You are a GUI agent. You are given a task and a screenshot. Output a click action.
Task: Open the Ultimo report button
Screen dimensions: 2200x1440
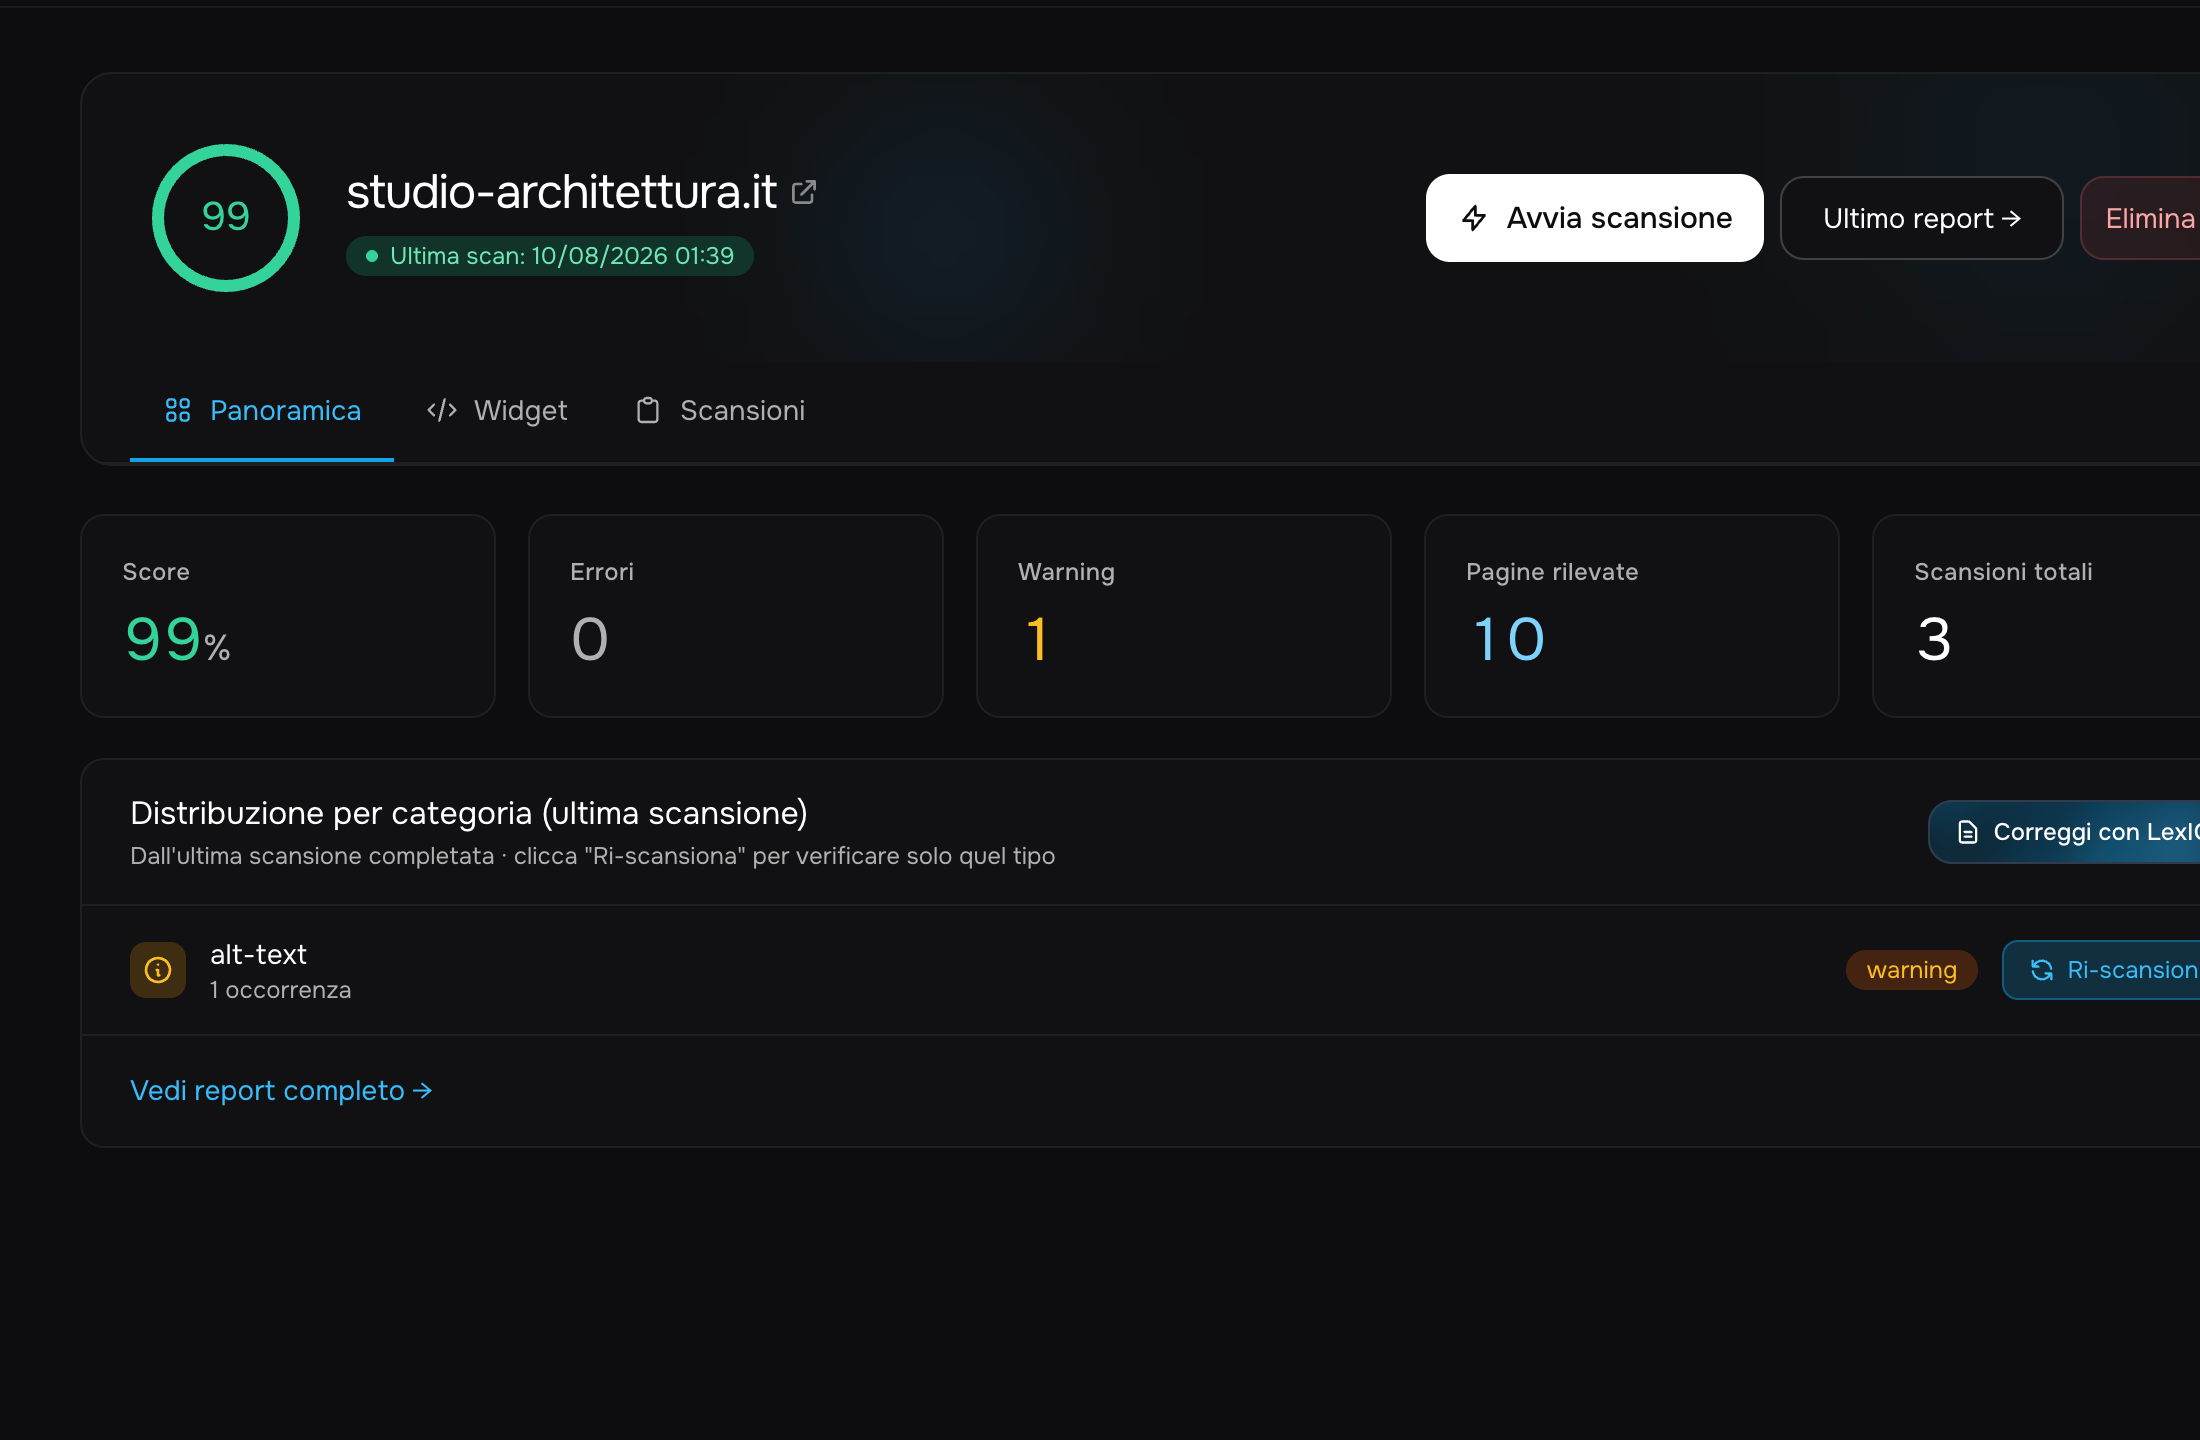pos(1921,218)
